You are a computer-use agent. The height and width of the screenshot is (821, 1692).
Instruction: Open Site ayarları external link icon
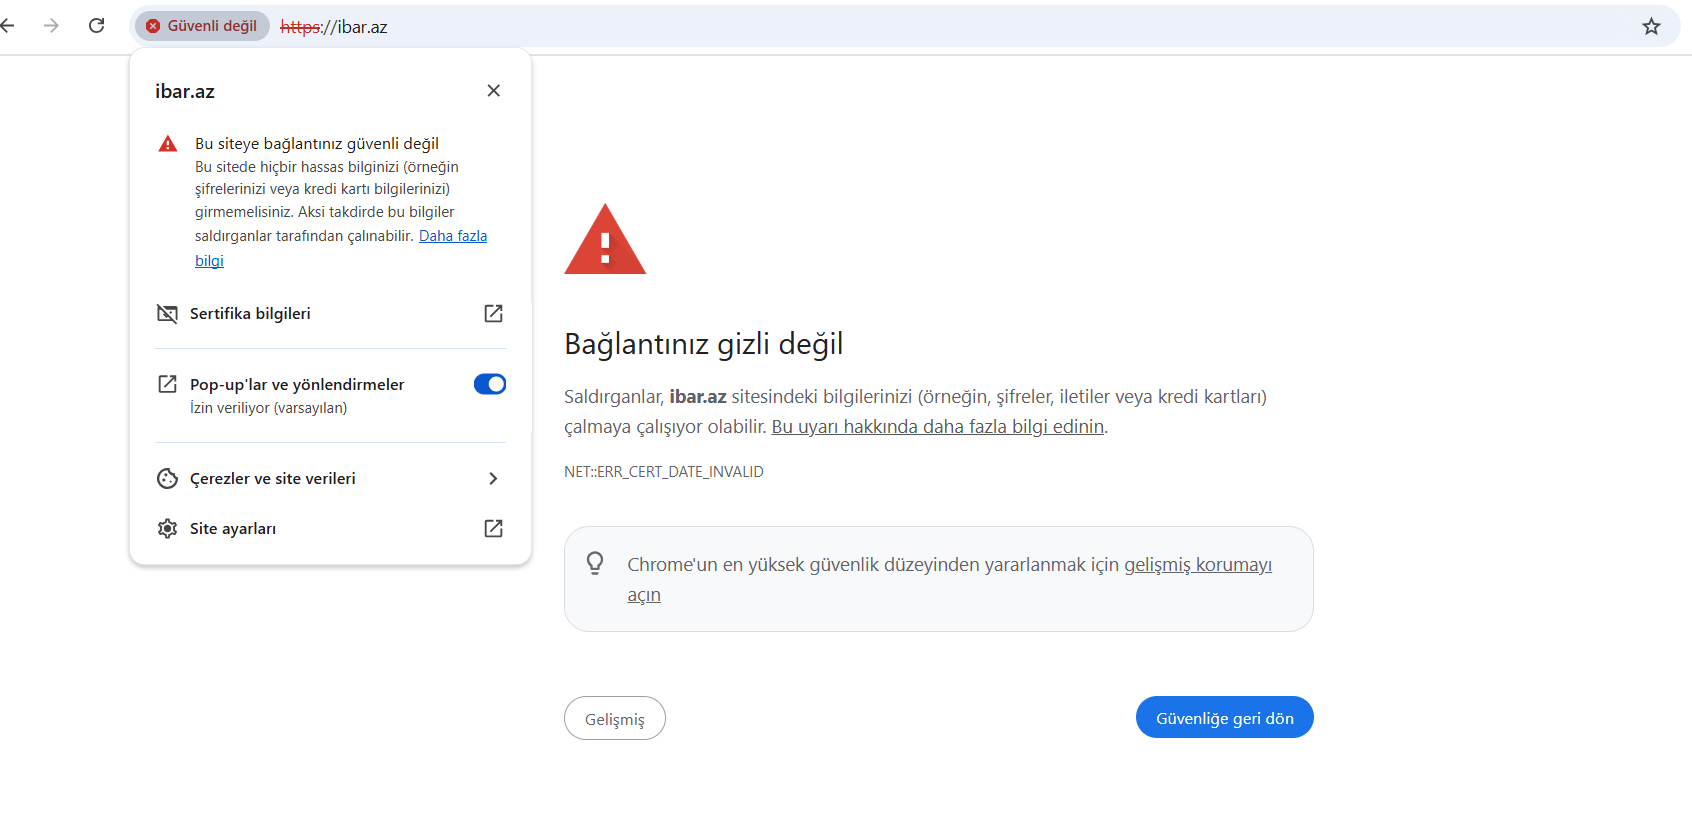493,529
